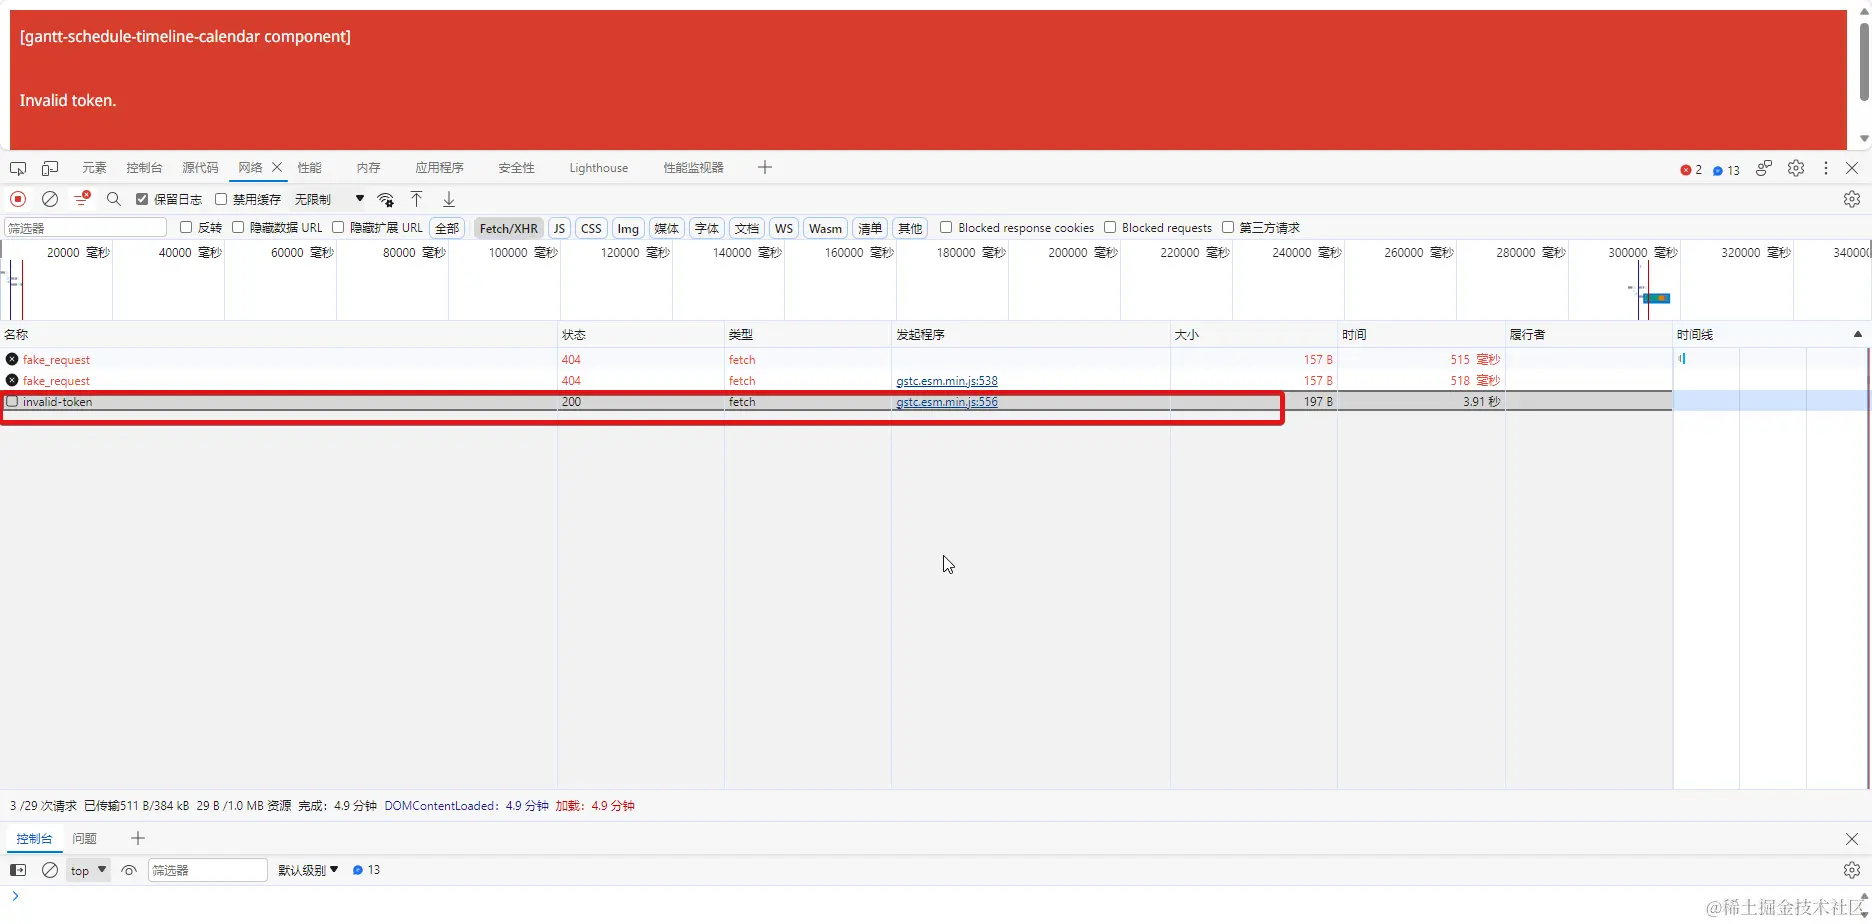
Task: Clear the network log
Action: [x=50, y=199]
